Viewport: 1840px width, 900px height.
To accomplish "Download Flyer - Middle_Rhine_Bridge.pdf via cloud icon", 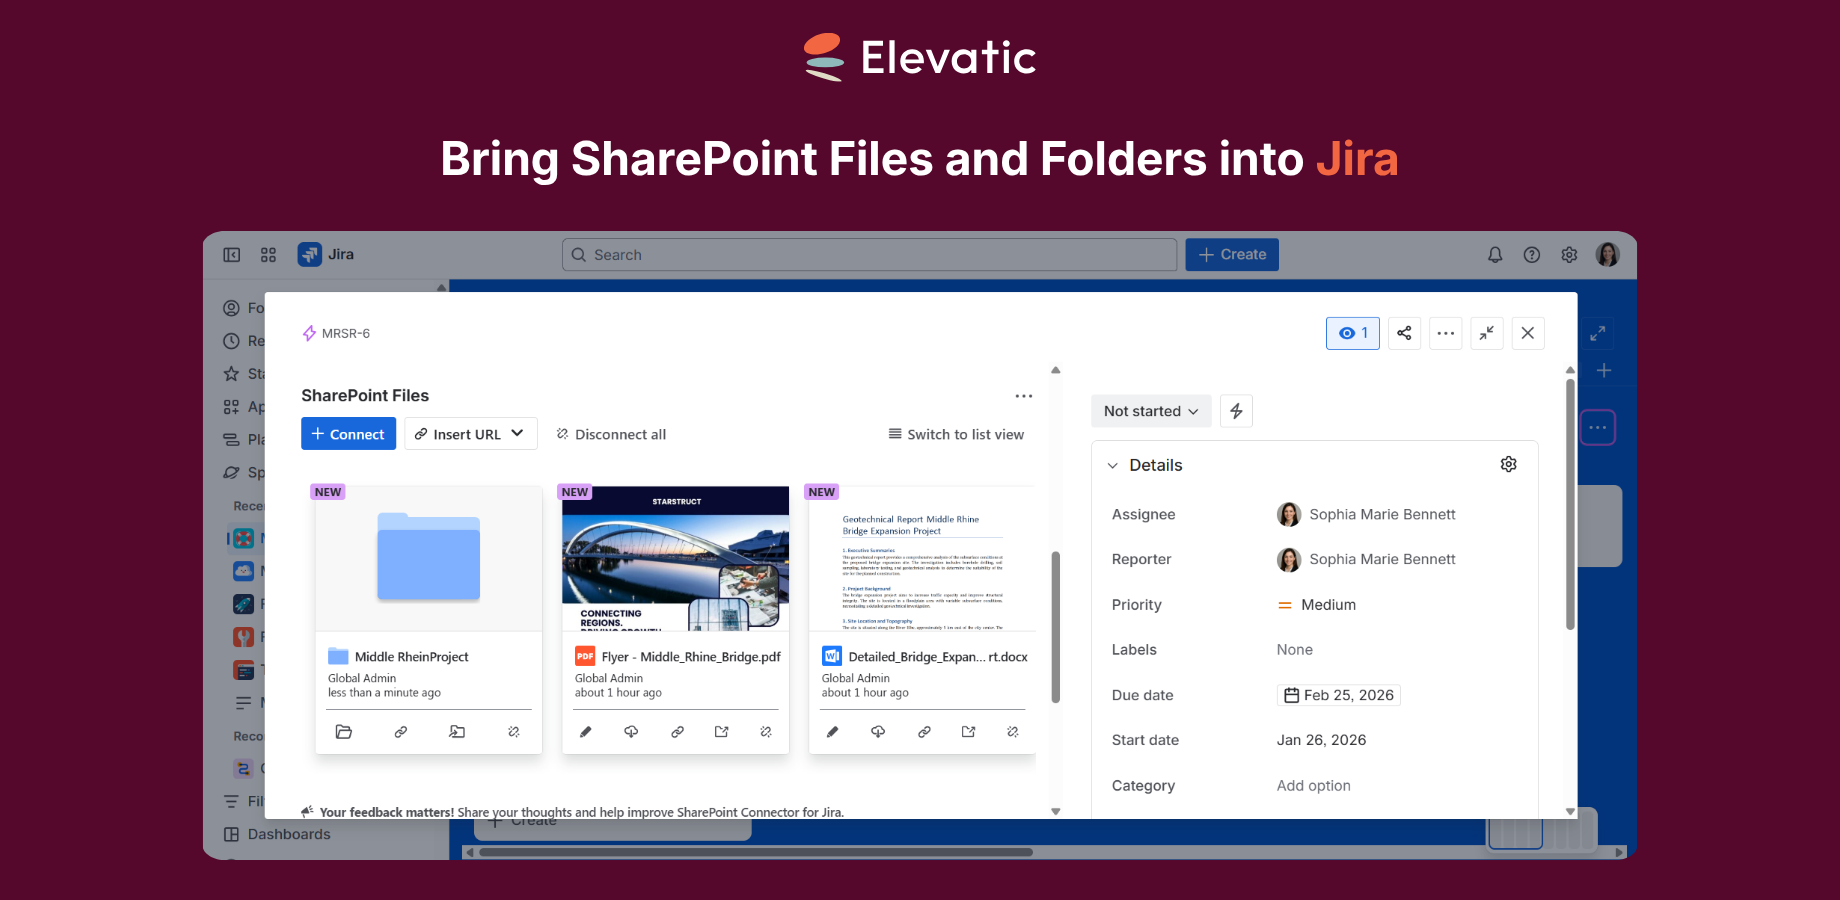I will 631,731.
